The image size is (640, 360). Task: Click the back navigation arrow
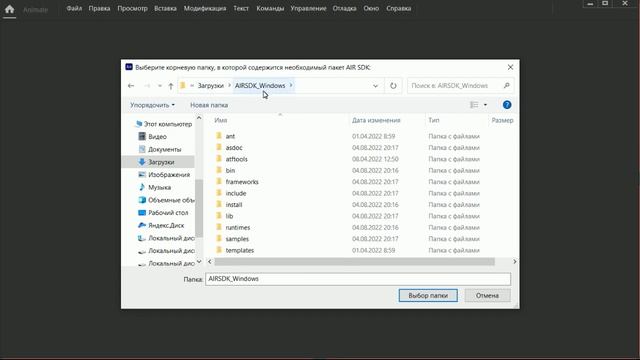131,86
